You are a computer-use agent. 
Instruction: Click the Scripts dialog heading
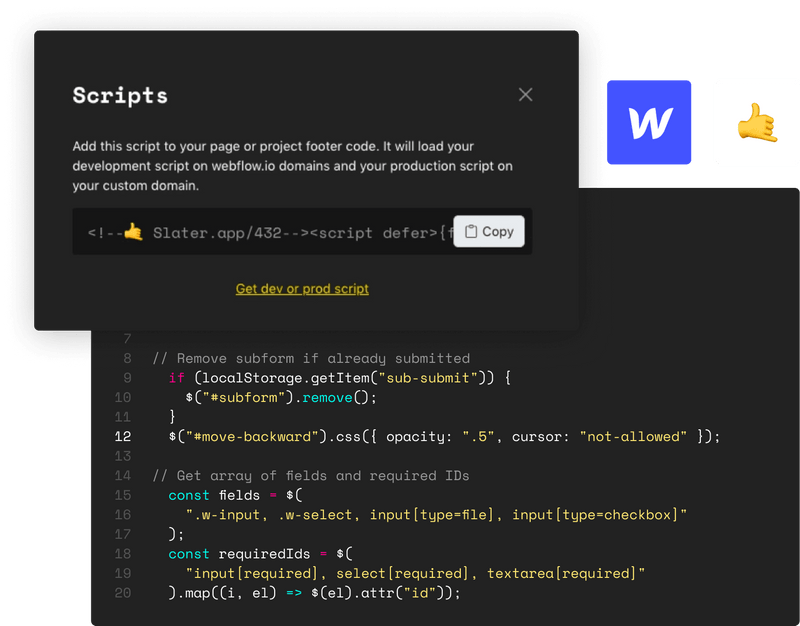click(120, 96)
